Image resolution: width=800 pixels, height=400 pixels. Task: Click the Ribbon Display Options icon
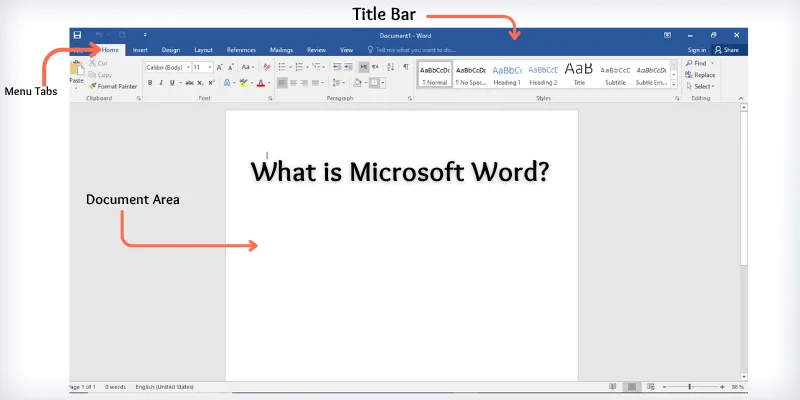[x=667, y=35]
